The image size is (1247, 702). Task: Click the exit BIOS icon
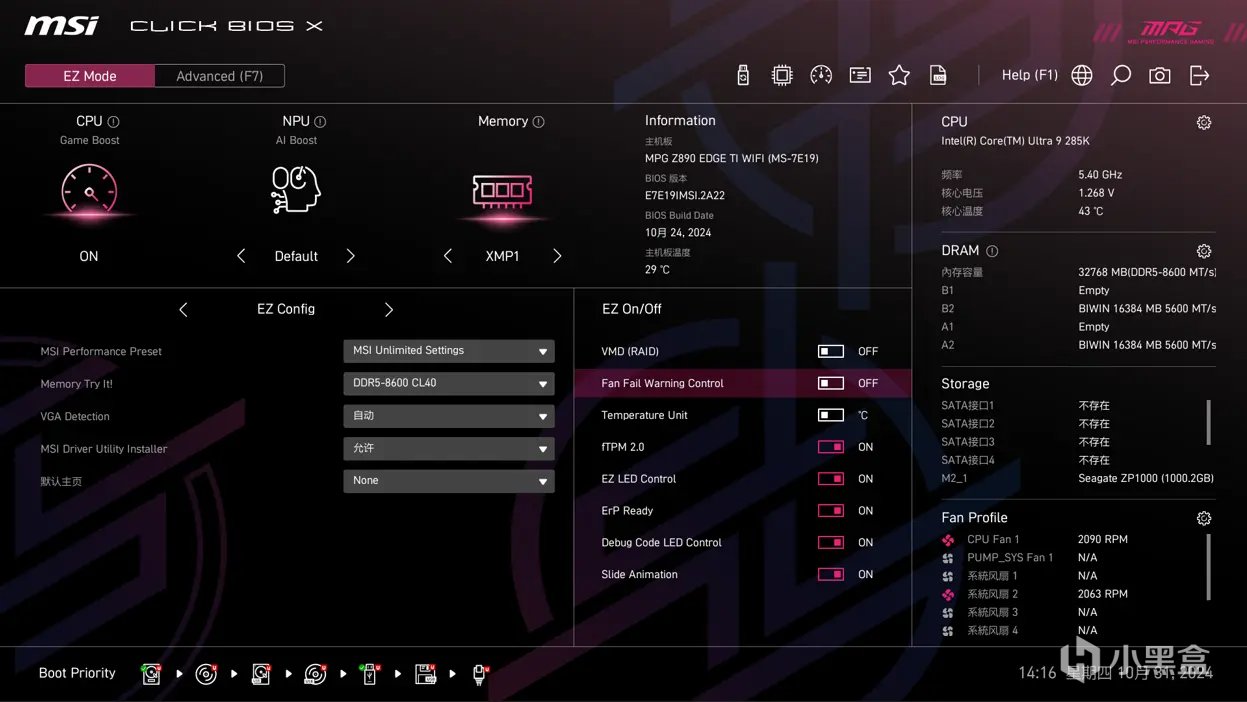(1199, 75)
